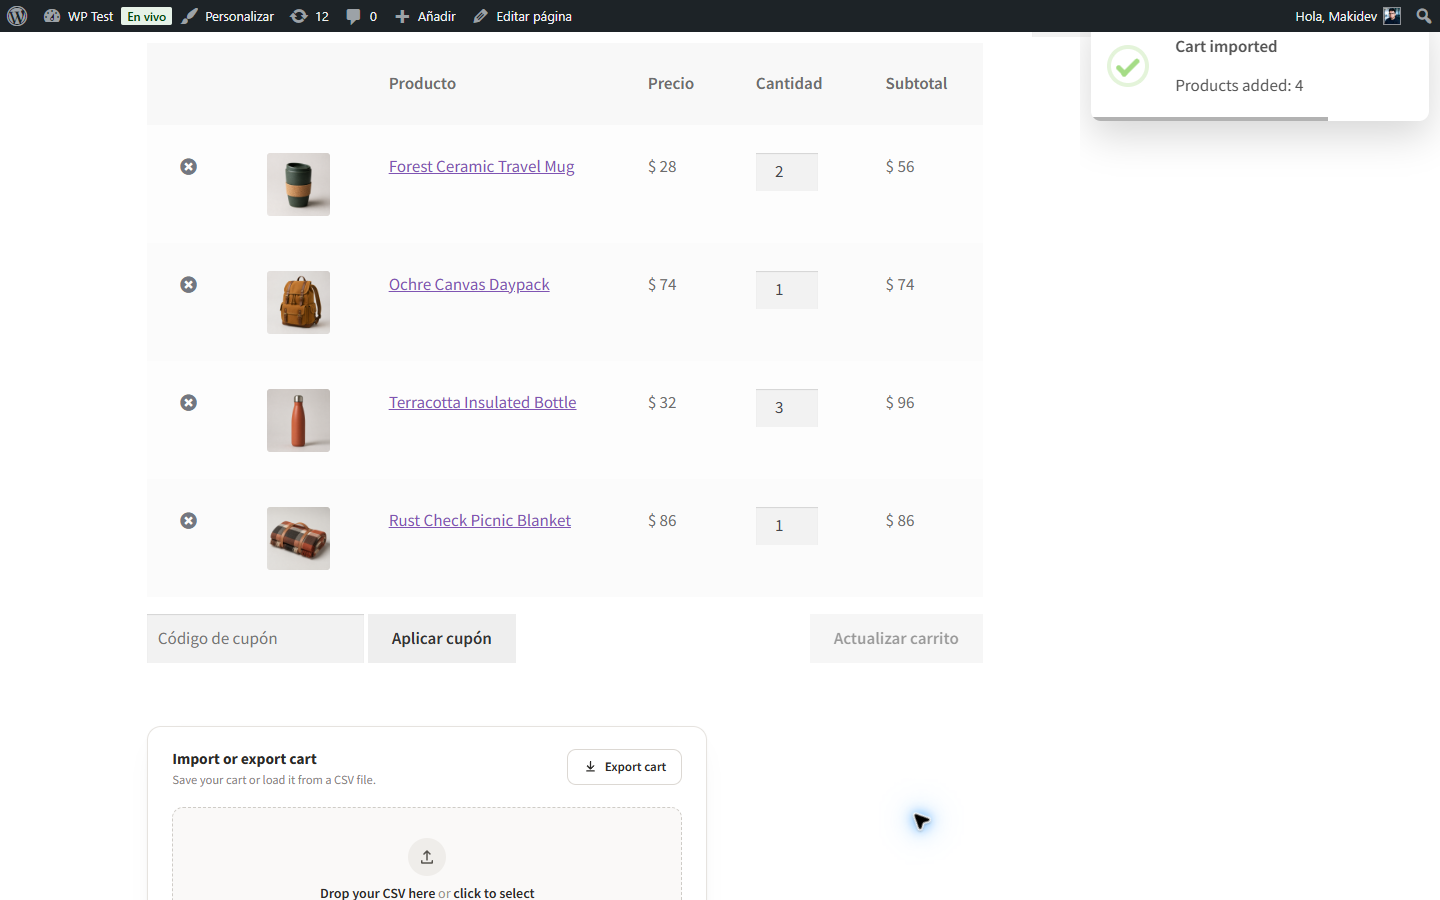This screenshot has width=1440, height=900.
Task: Click the CSV upload arrow icon
Action: point(427,857)
